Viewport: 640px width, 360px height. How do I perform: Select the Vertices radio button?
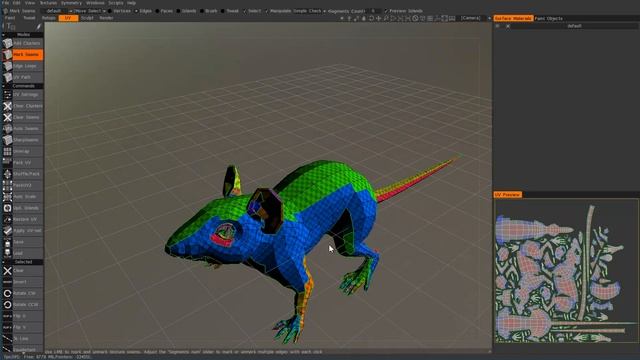(110, 11)
